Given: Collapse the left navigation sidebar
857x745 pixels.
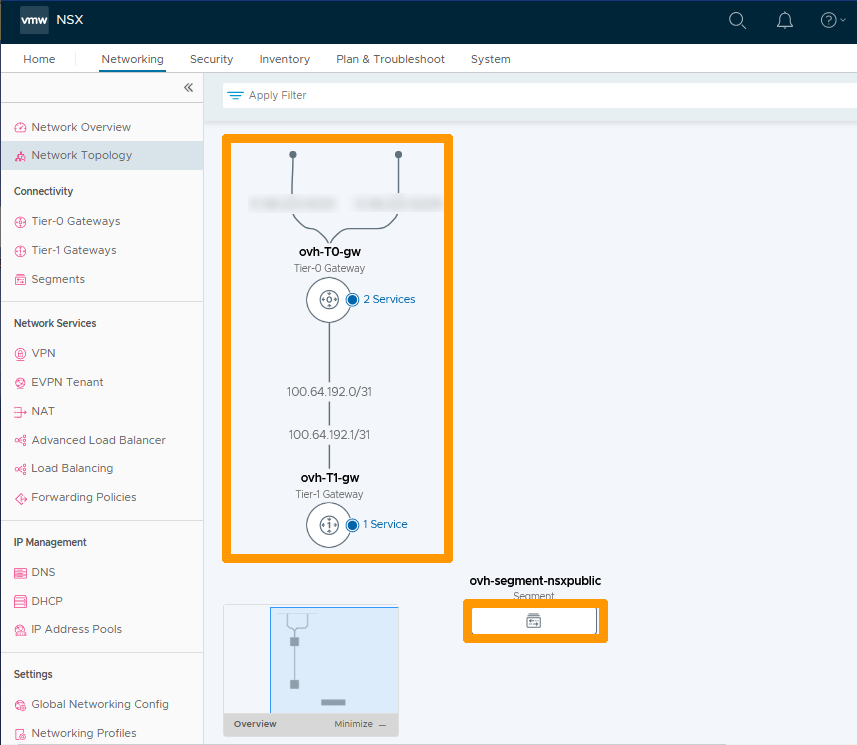Looking at the screenshot, I should pyautogui.click(x=188, y=88).
